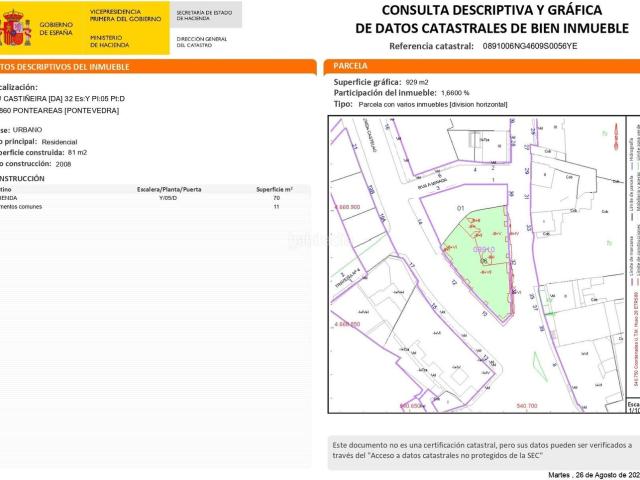This screenshot has height=480, width=640.
Task: Click the '01' parcel label on map
Action: click(x=460, y=209)
